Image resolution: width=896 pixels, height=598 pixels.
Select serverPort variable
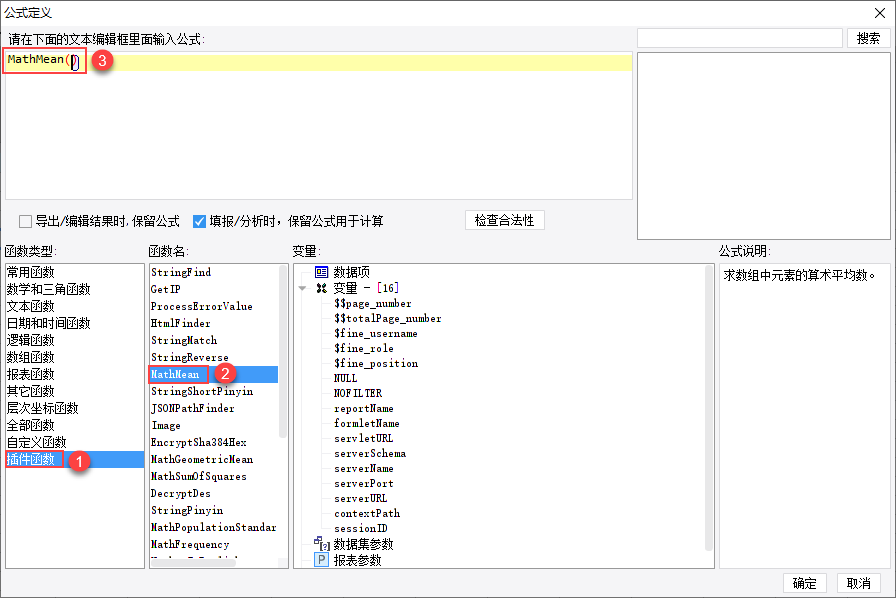pyautogui.click(x=363, y=483)
